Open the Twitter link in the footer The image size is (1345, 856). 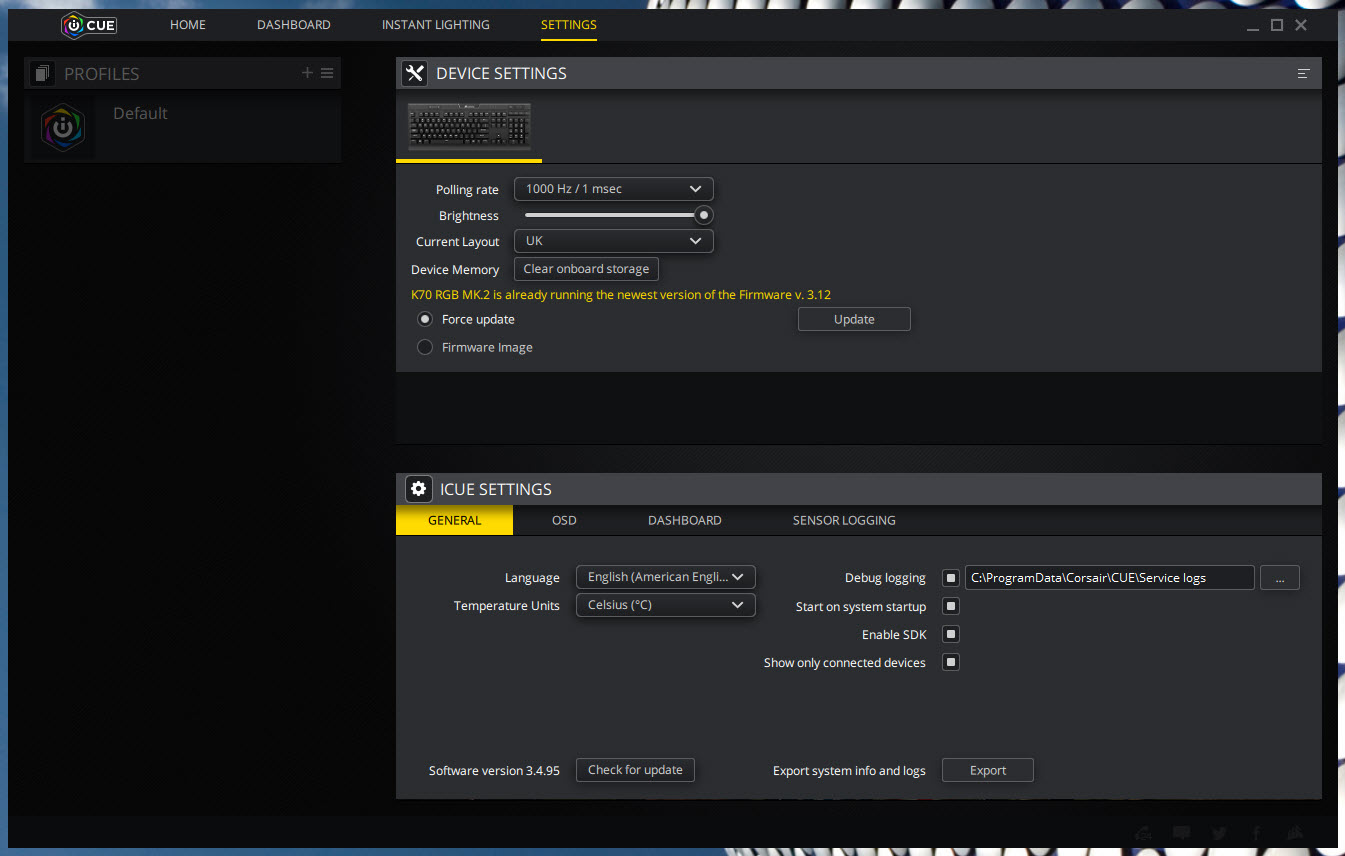click(x=1219, y=833)
